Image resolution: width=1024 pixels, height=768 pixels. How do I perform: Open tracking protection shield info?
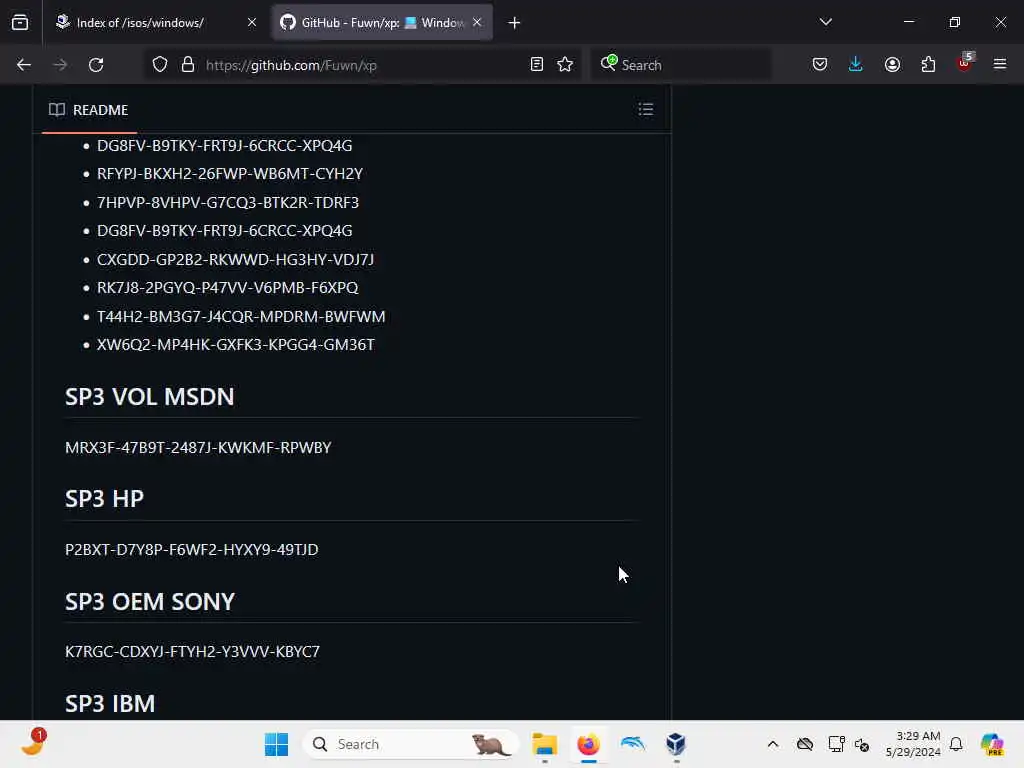point(160,65)
